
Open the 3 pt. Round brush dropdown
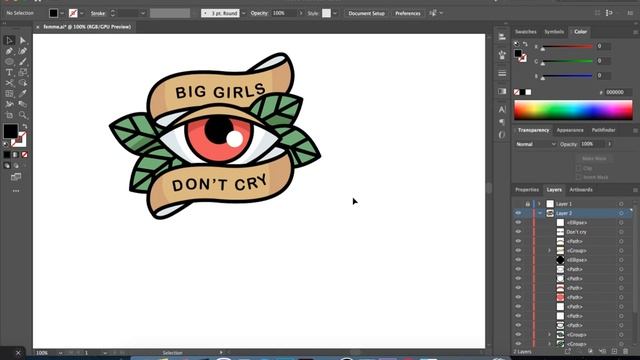[244, 13]
